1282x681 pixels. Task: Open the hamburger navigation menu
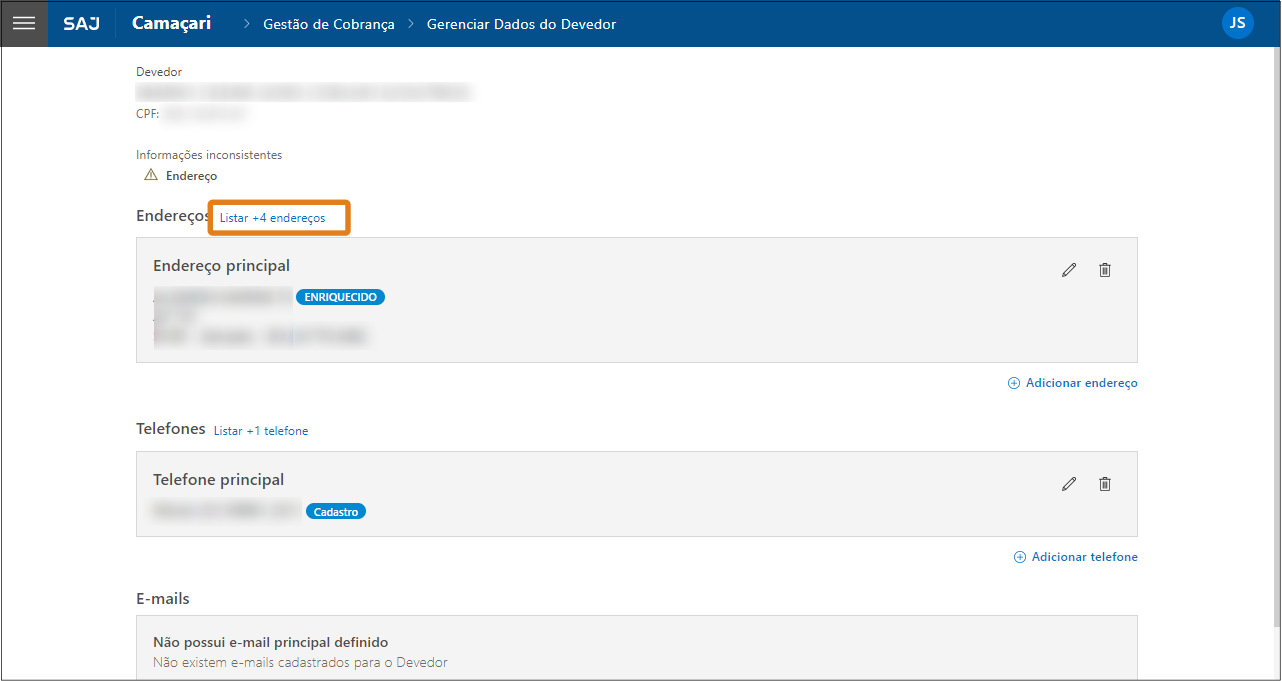pyautogui.click(x=23, y=23)
